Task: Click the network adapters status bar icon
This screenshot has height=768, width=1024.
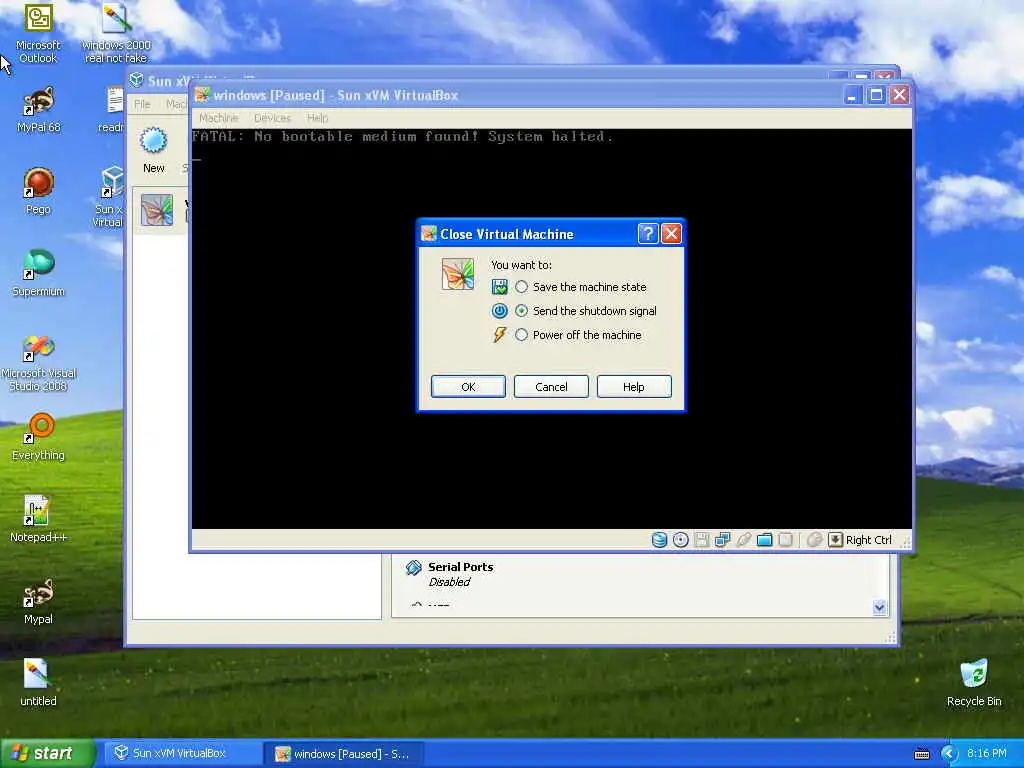Action: coord(722,539)
